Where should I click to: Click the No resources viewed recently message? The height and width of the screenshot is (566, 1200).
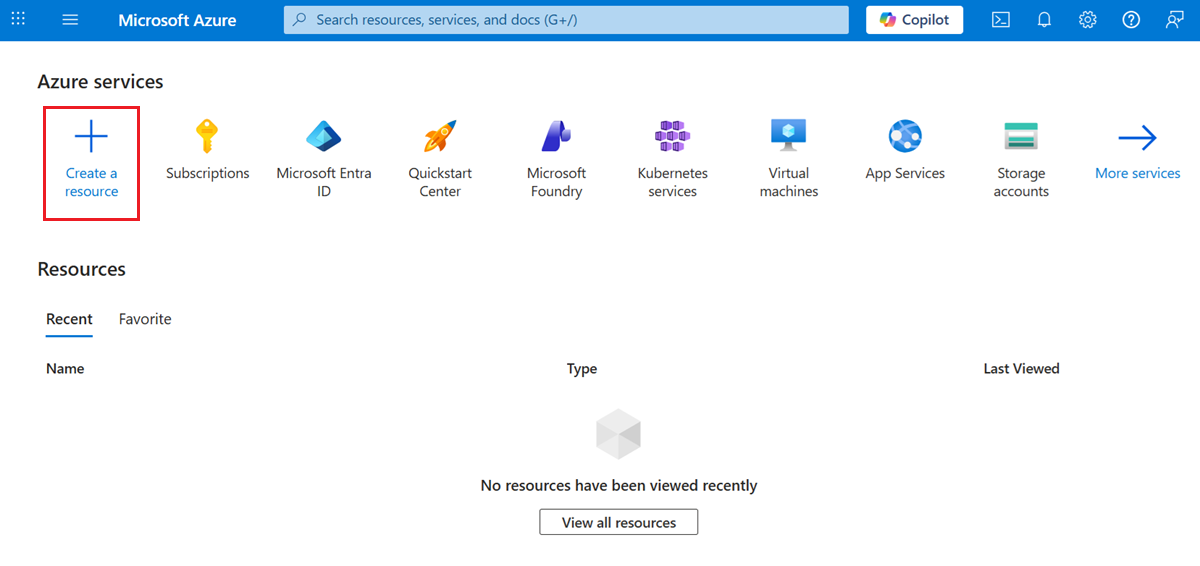619,486
